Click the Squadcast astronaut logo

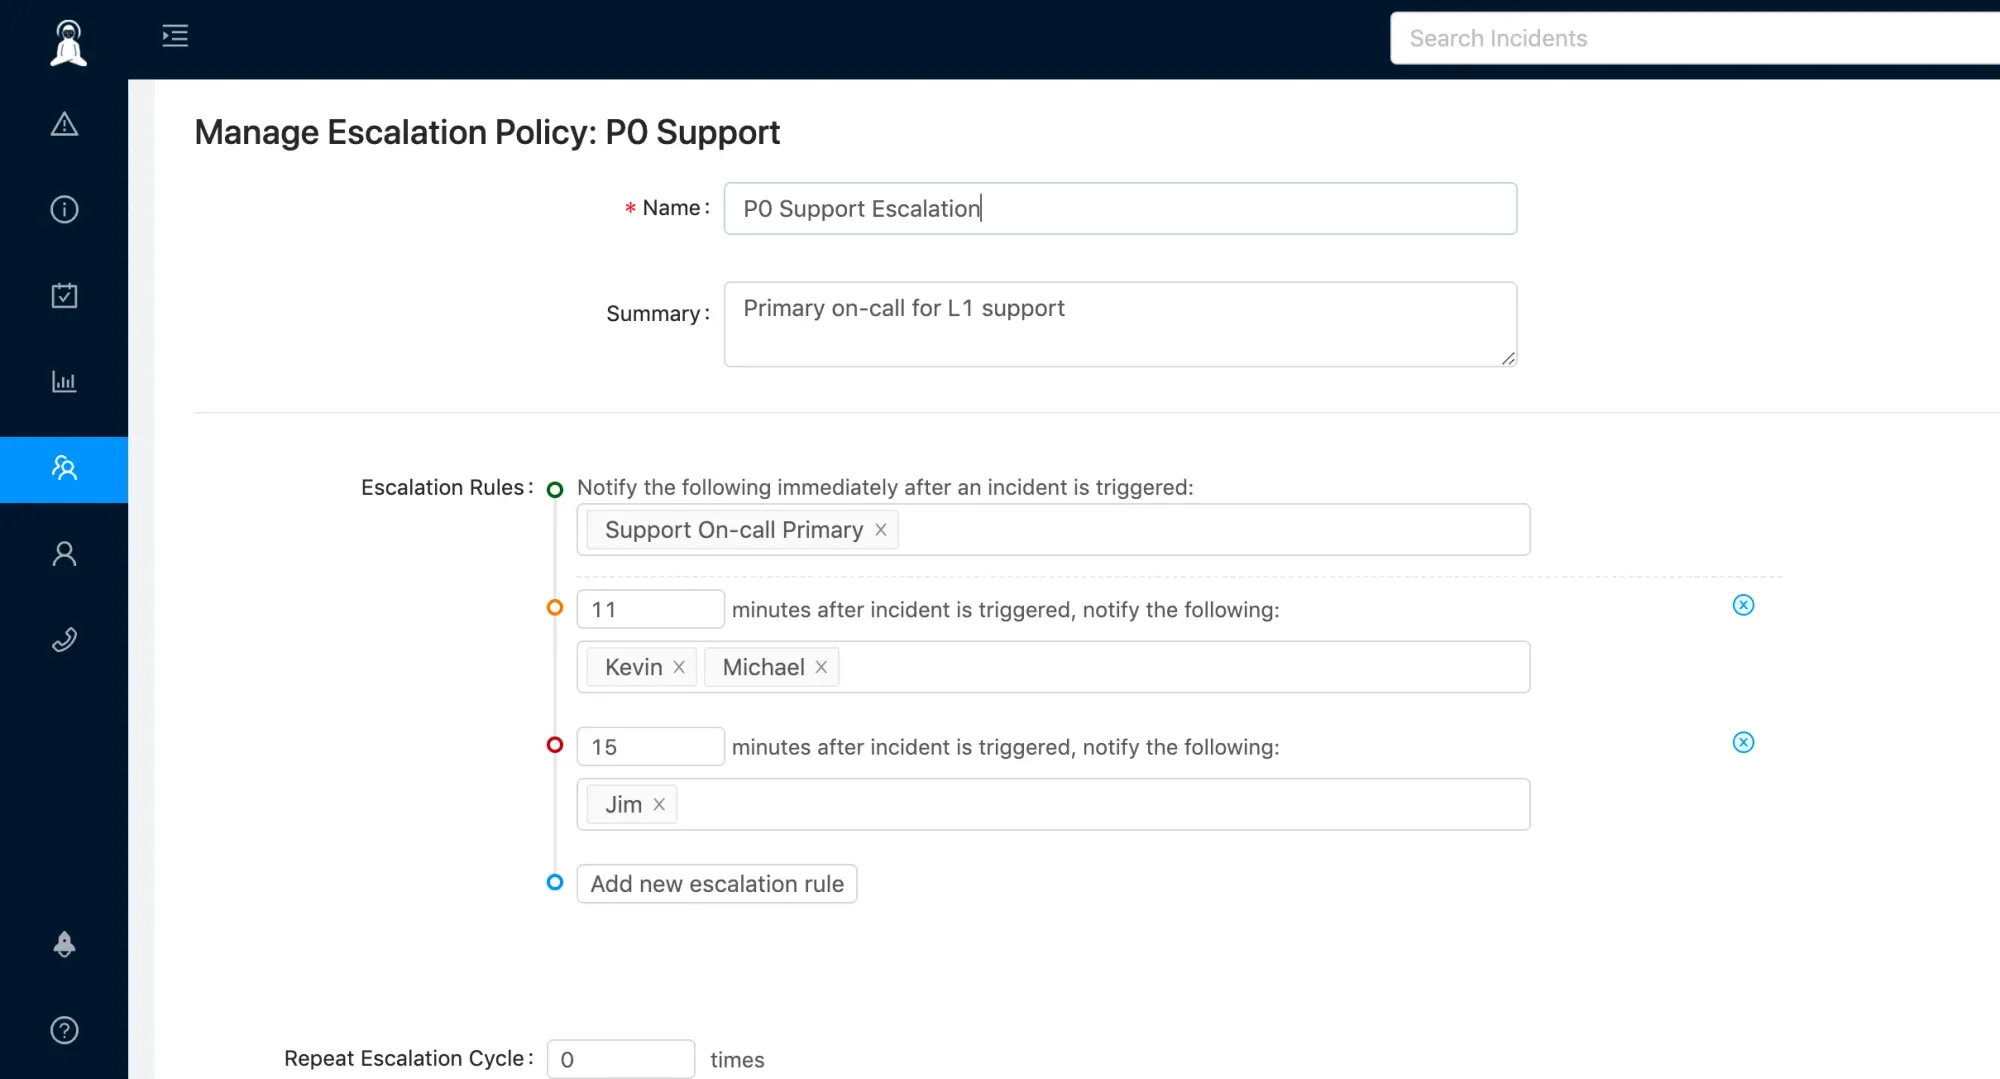click(68, 42)
